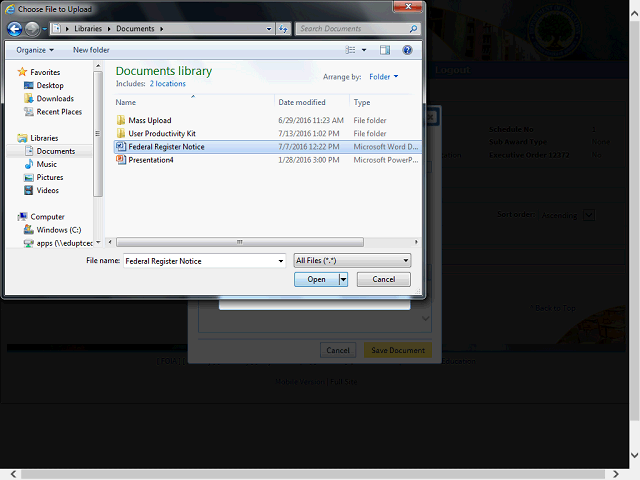Click the horizontal scrollbar in file list
This screenshot has width=640, height=480.
pyautogui.click(x=240, y=242)
